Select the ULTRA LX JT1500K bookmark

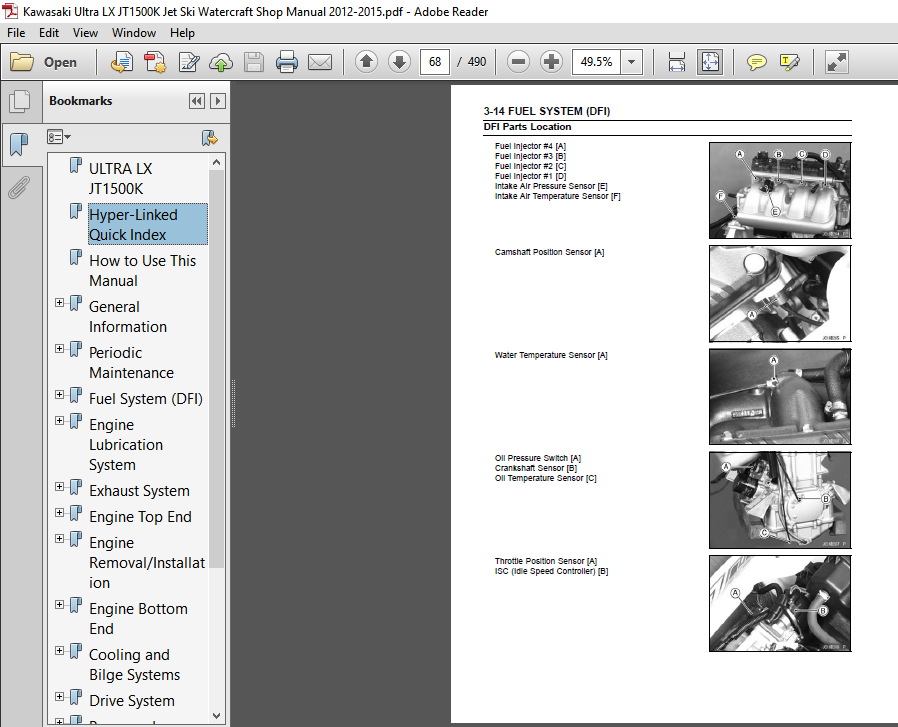121,179
